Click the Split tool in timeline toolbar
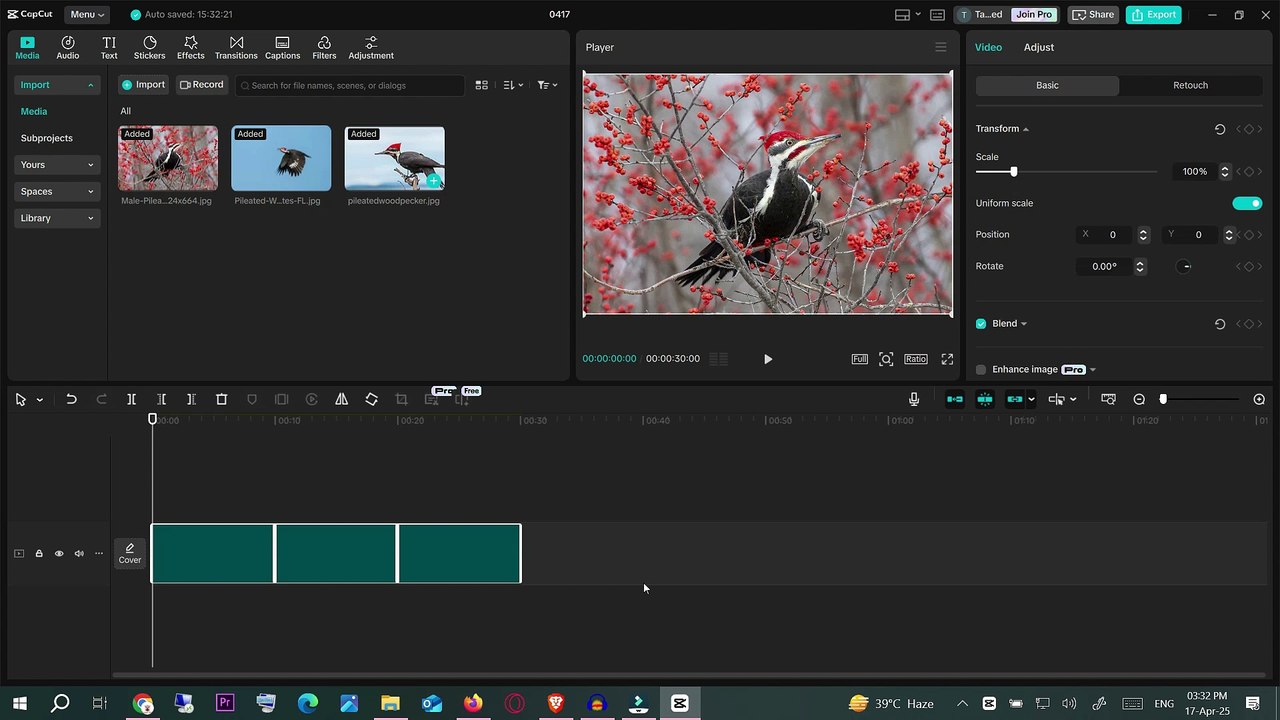The image size is (1280, 720). tap(131, 399)
